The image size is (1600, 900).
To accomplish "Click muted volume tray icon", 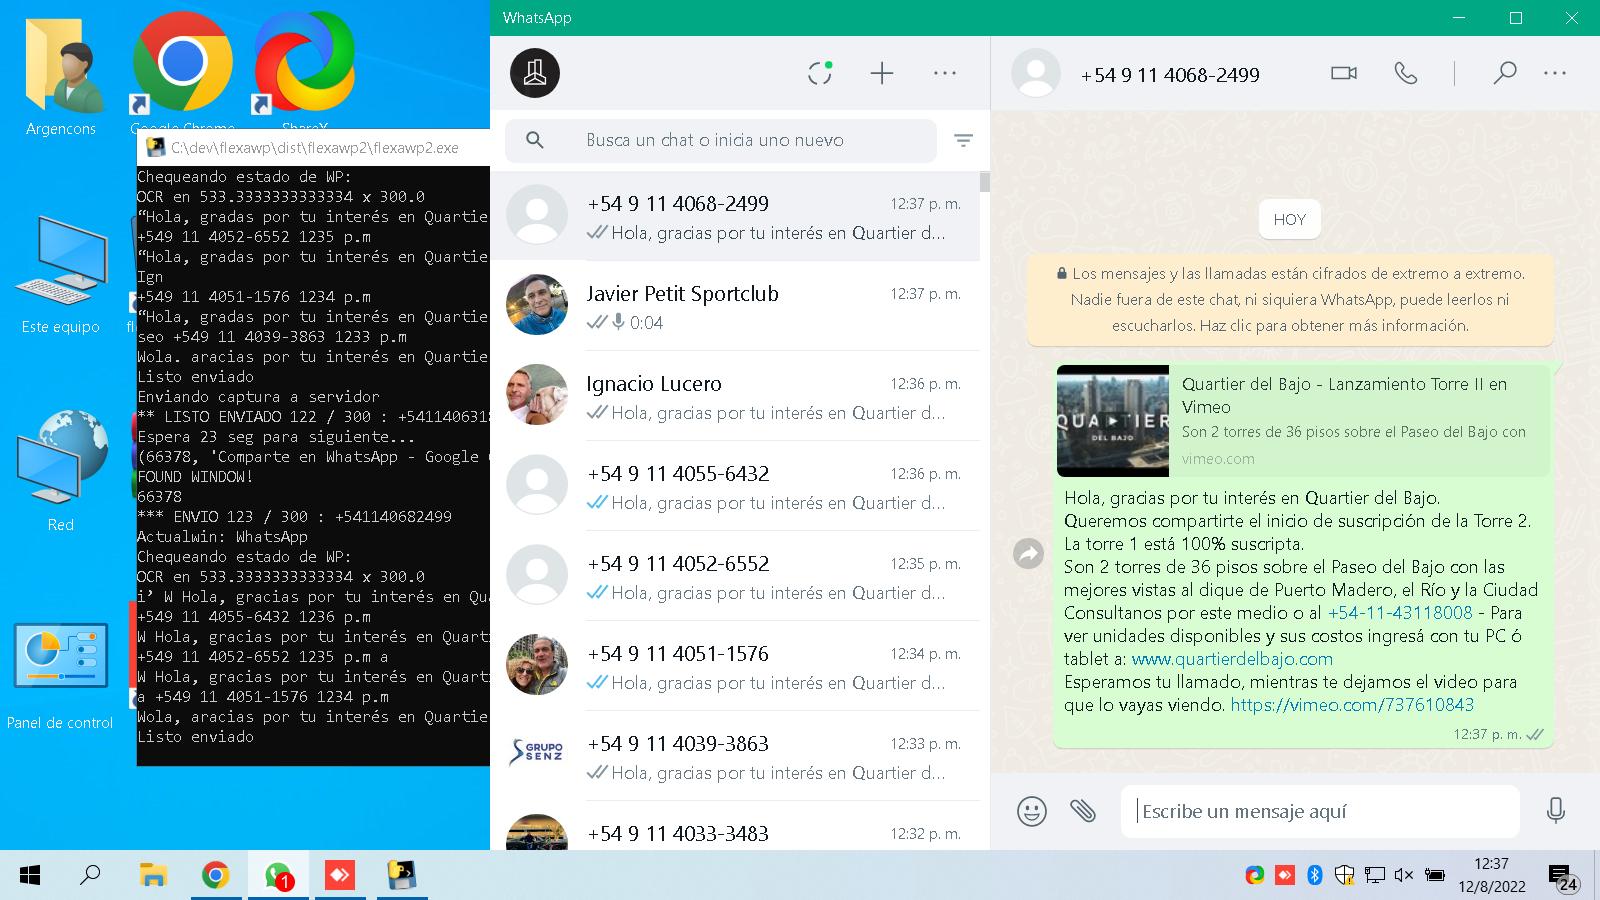I will 1404,876.
